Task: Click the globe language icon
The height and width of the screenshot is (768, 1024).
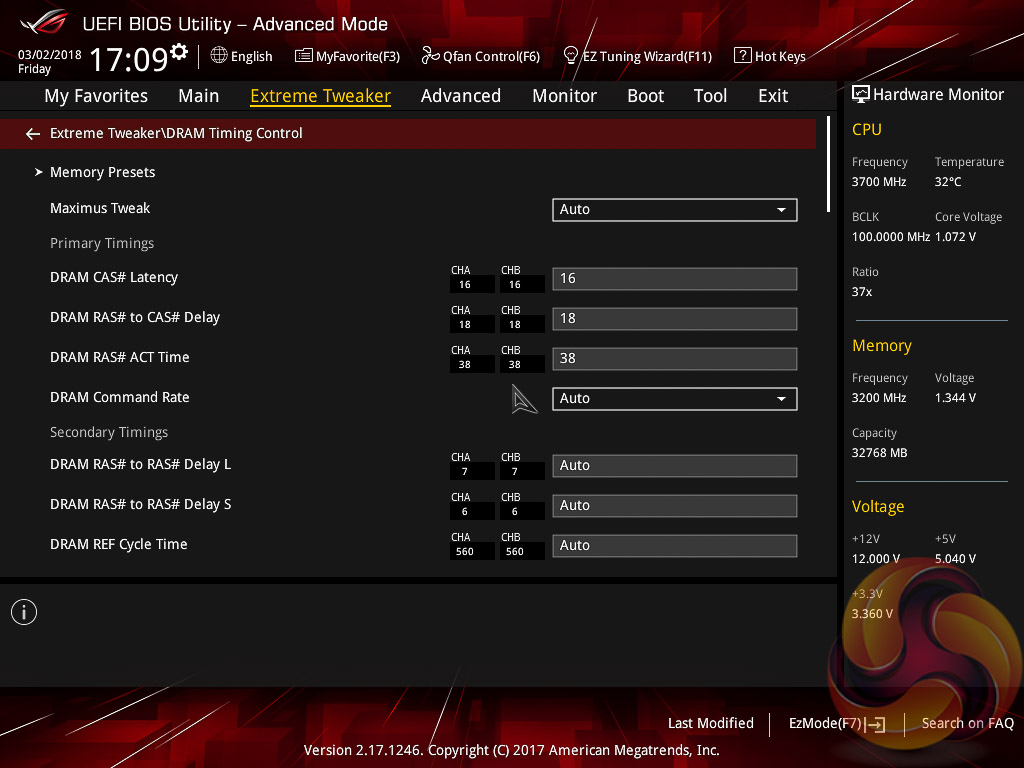Action: pos(219,56)
